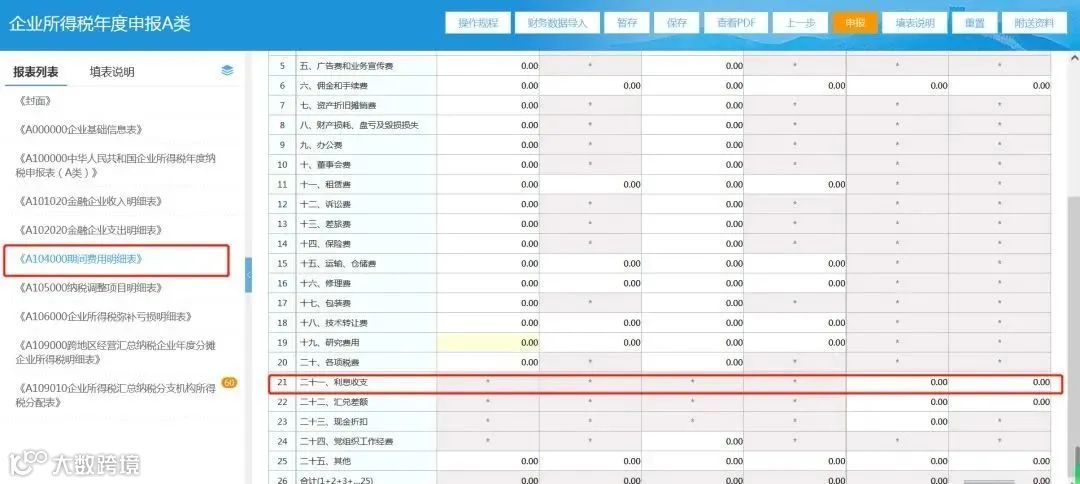Screen dimensions: 1080x484
Task: Open 查看PDF preview
Action: 736,23
